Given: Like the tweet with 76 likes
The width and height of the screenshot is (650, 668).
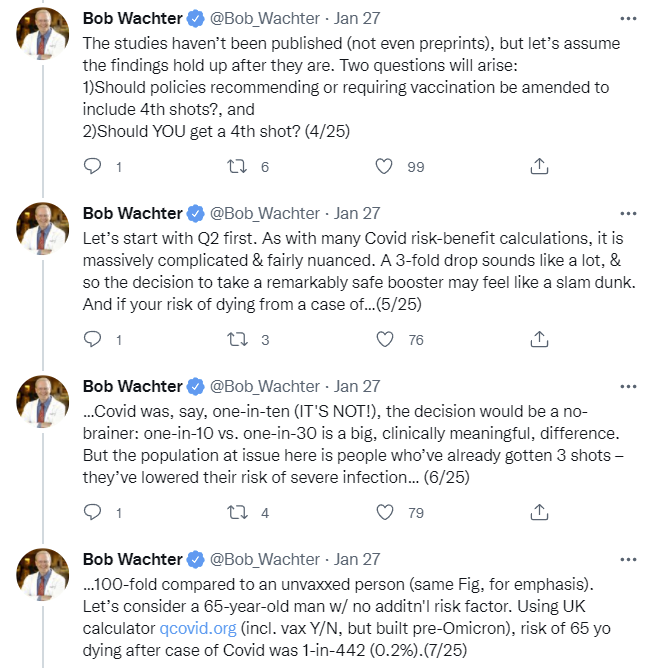Looking at the screenshot, I should 385,339.
